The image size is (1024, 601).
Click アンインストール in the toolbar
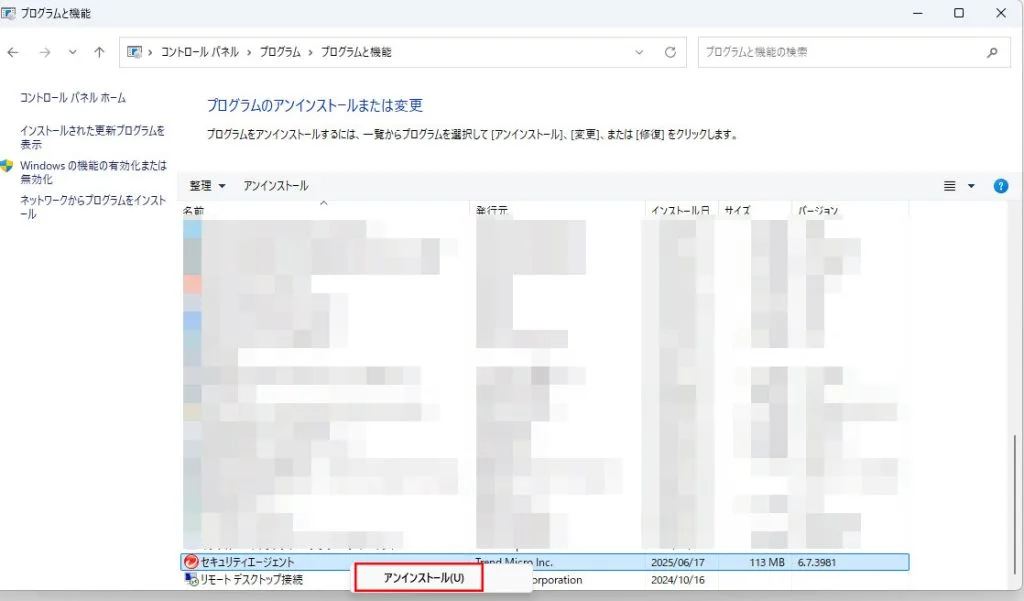[276, 186]
